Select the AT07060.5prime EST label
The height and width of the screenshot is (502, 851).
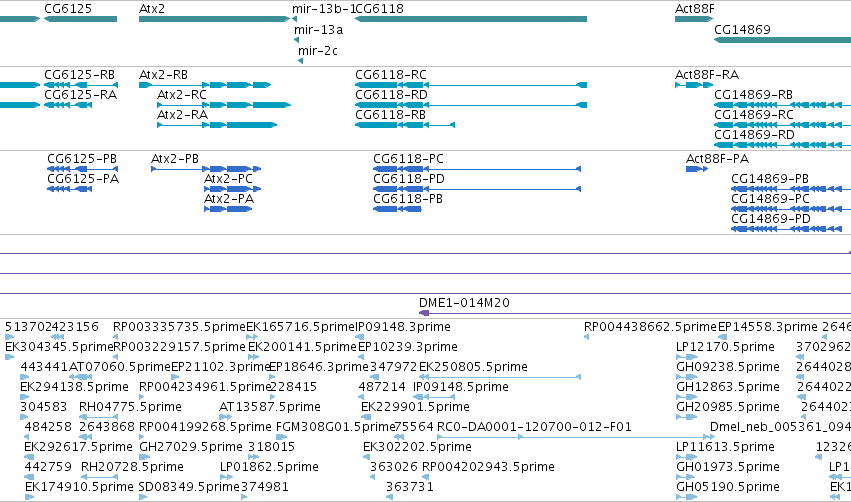coord(120,366)
